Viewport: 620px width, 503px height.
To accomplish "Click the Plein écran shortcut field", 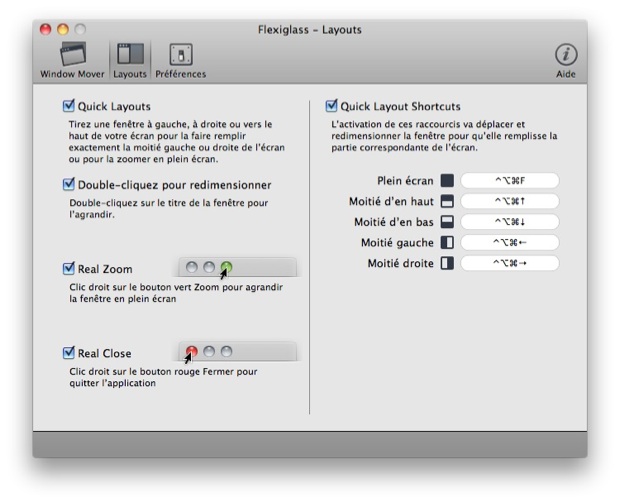I will tap(510, 181).
